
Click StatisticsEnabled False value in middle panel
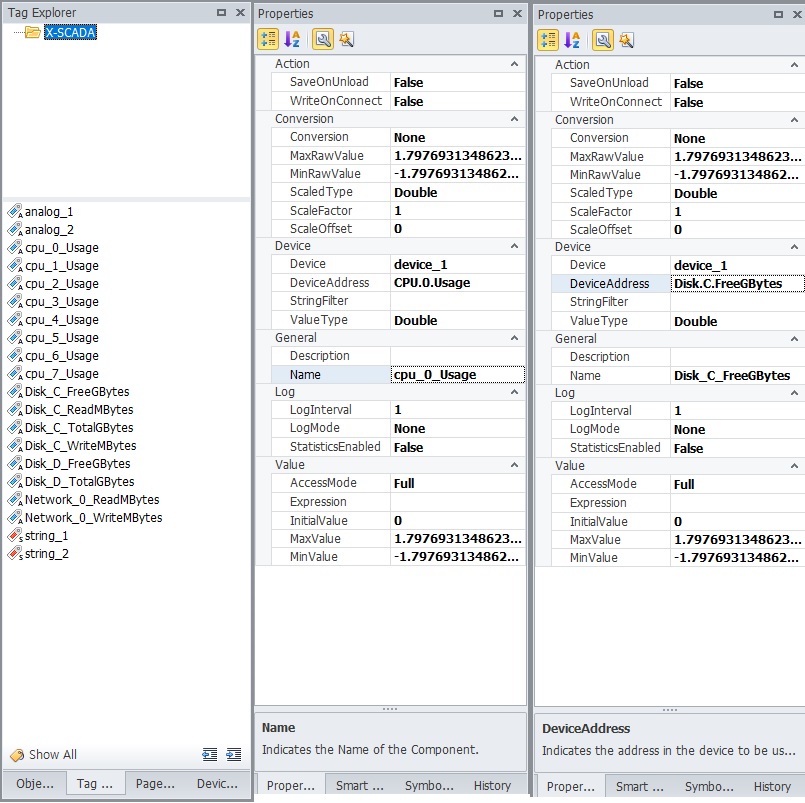457,447
